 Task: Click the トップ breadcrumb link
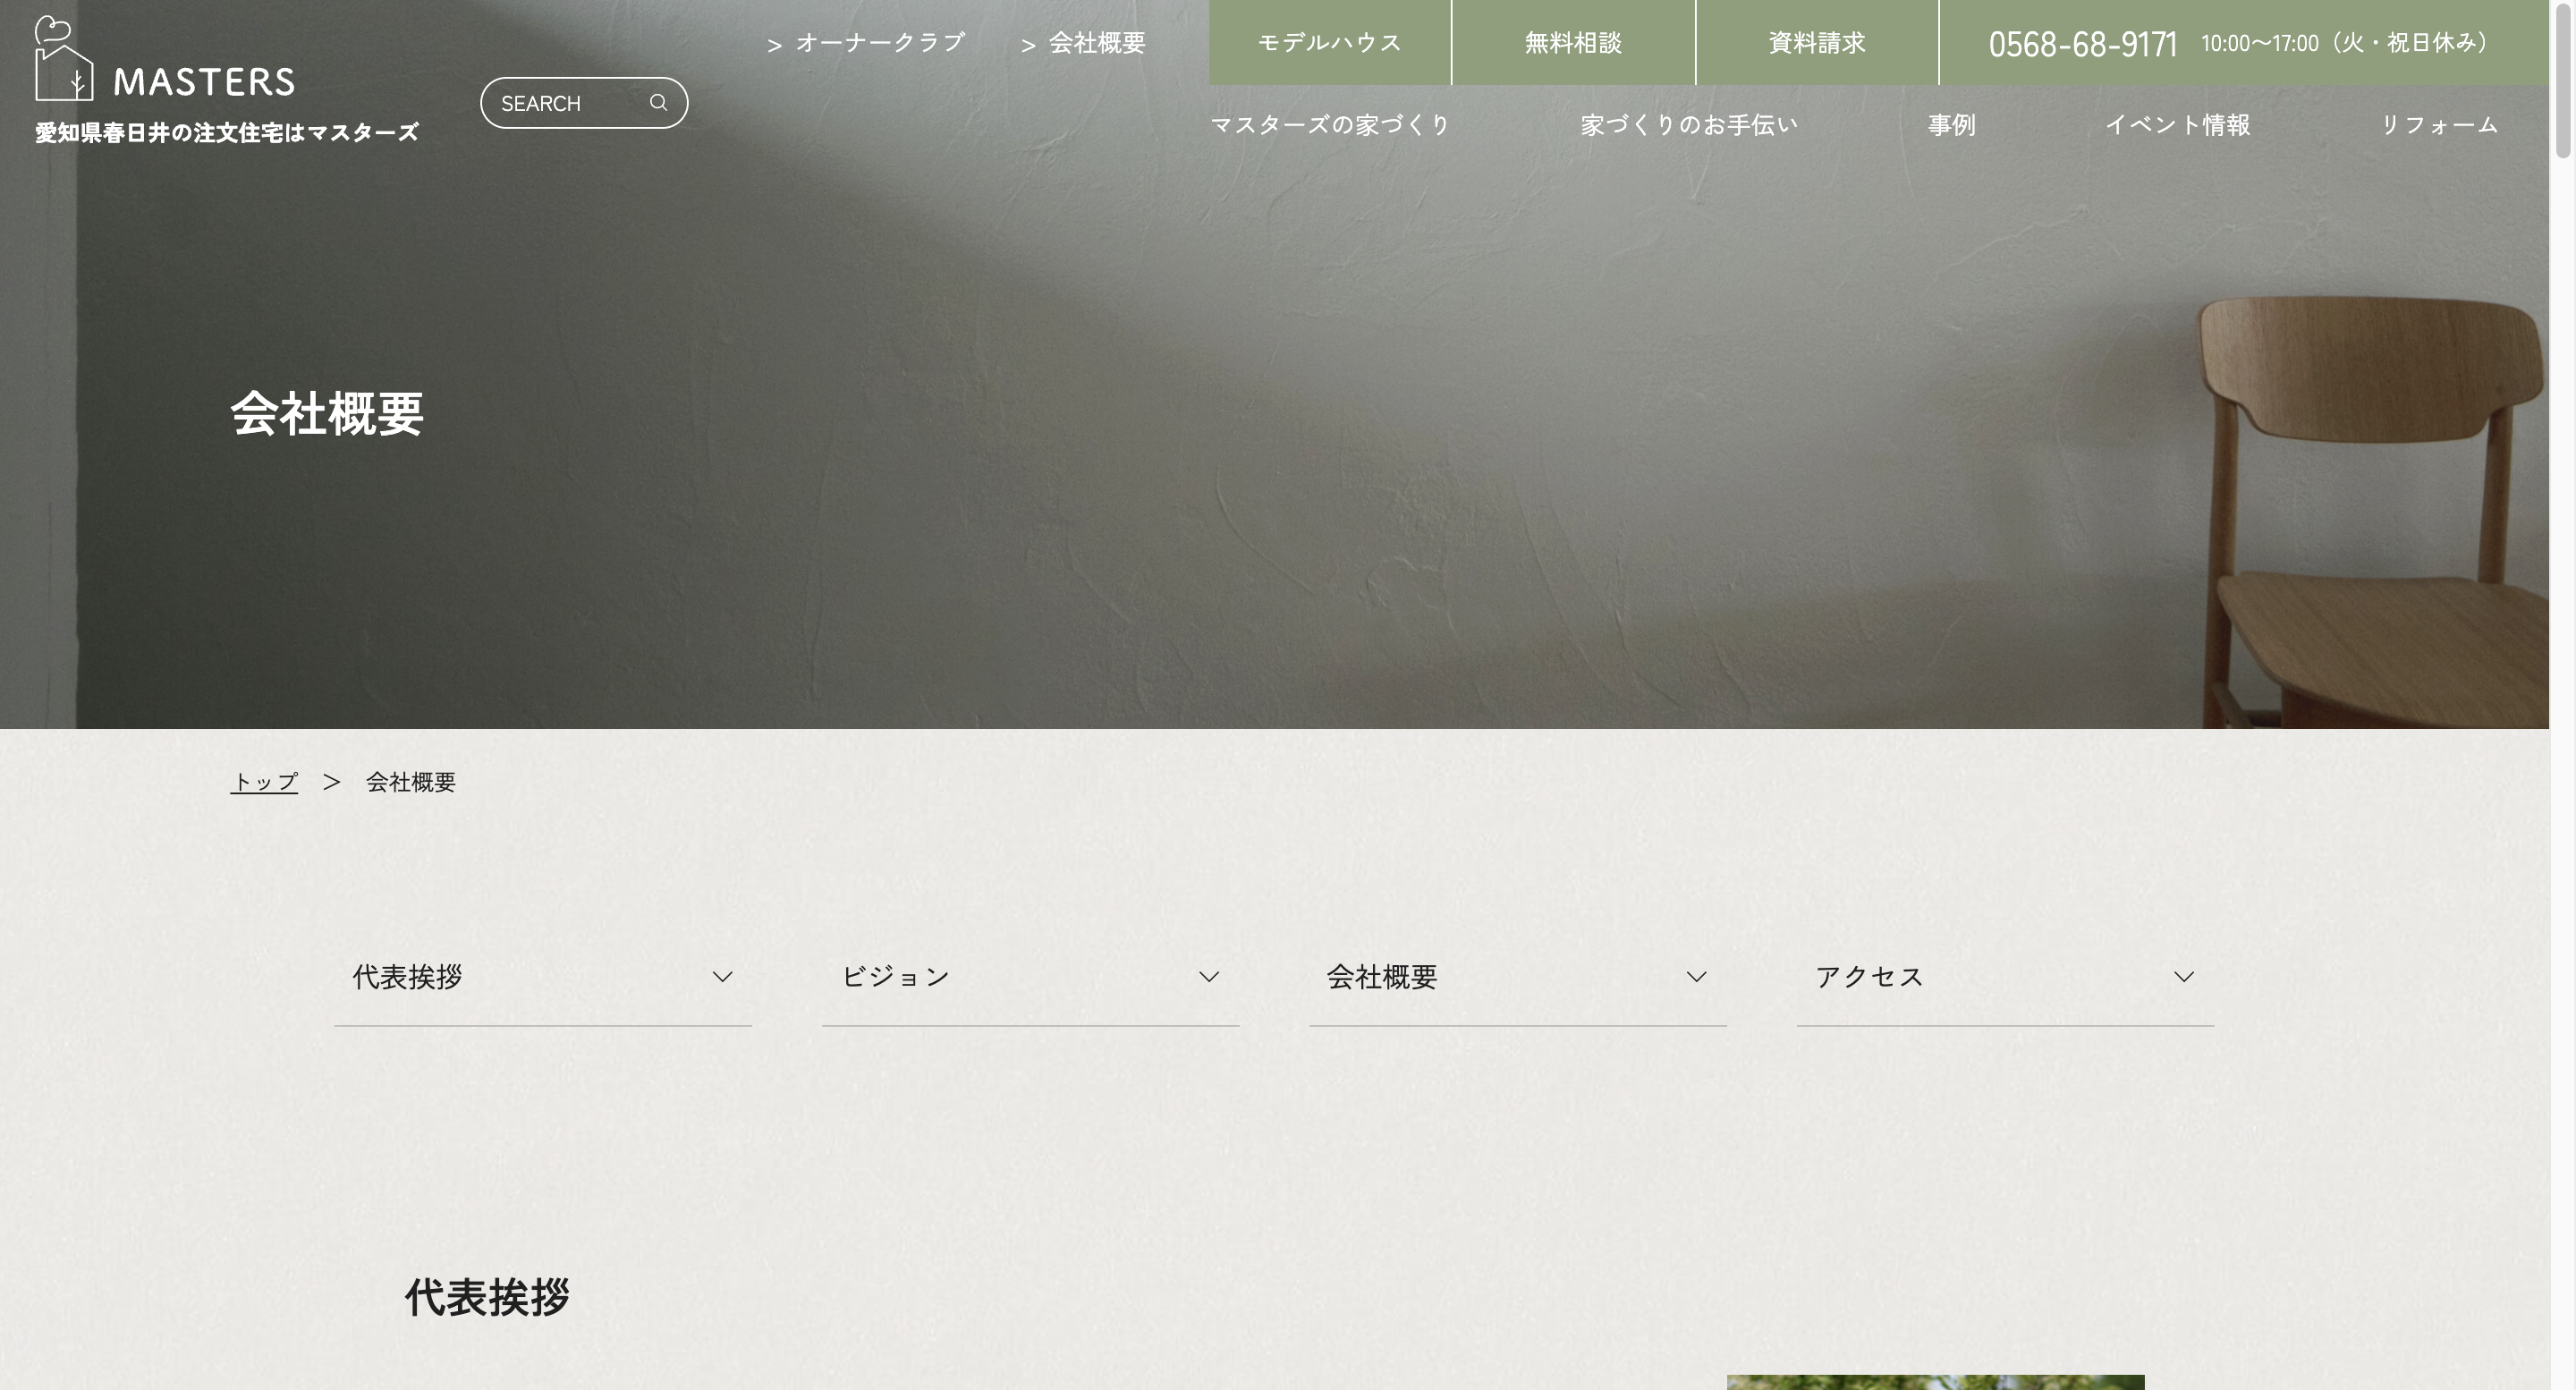coord(264,782)
